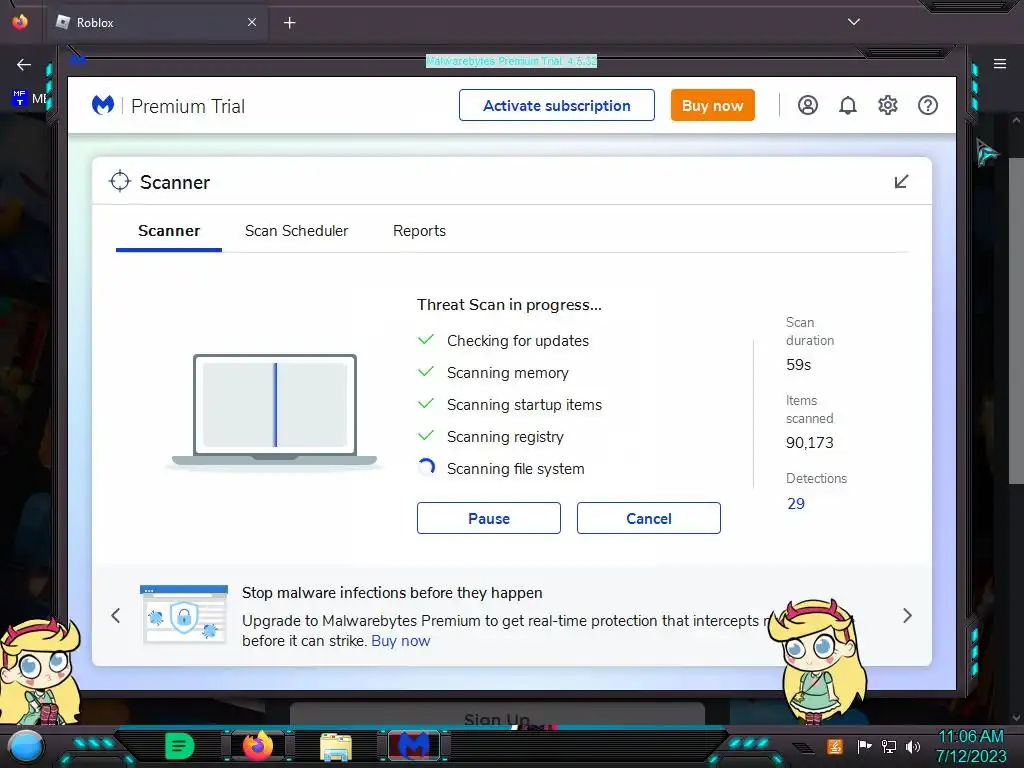
Task: Follow the Buy now link in the promo banner
Action: pyautogui.click(x=400, y=641)
